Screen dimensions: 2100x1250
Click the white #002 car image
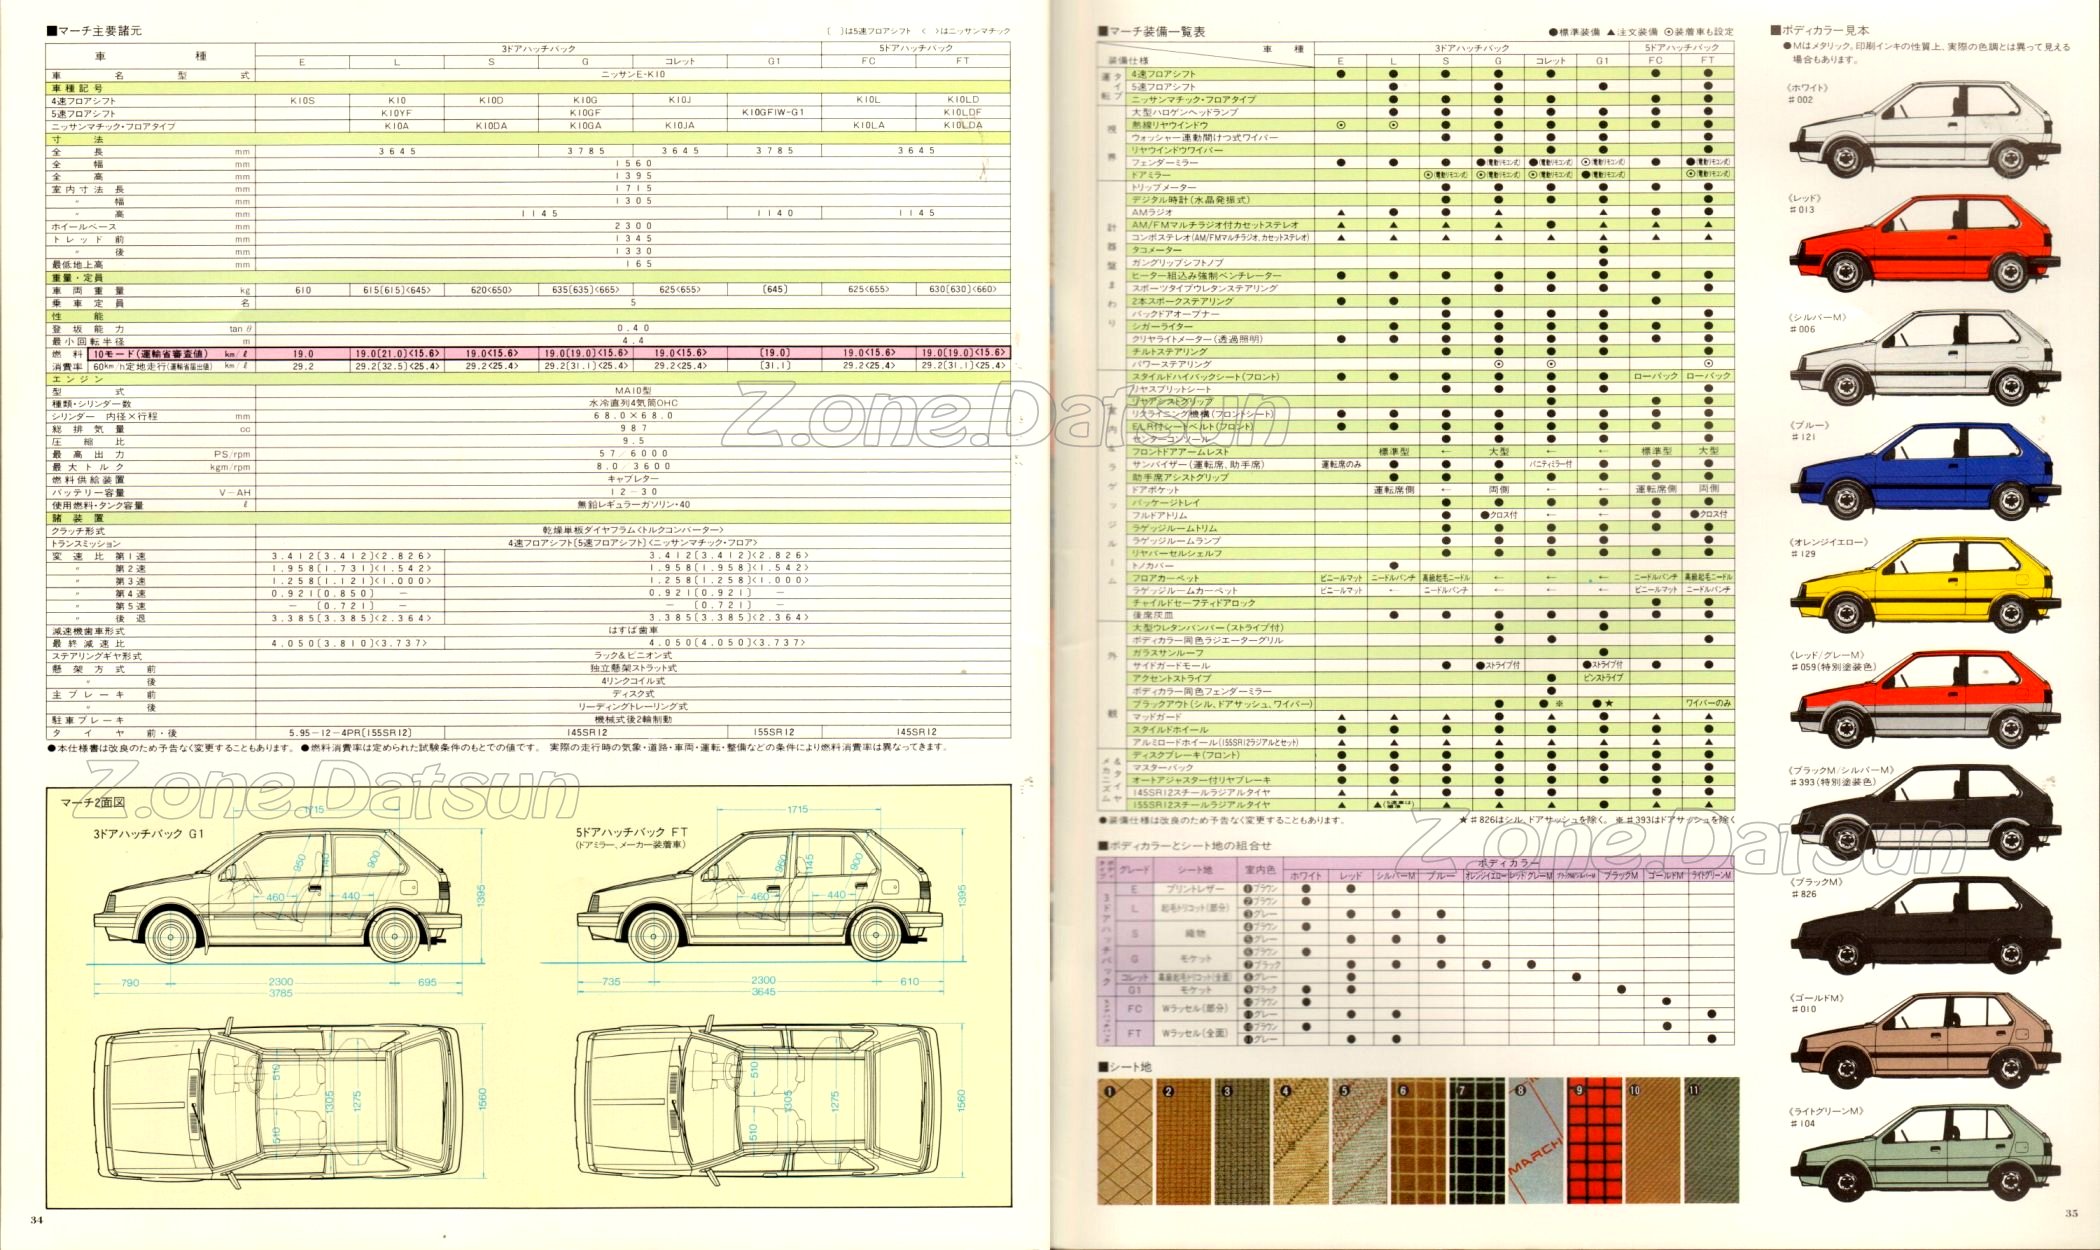click(x=1925, y=130)
